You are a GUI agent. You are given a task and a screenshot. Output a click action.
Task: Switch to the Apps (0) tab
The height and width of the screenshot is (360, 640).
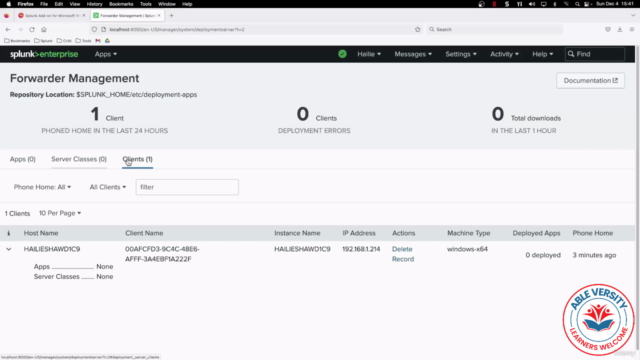[22, 159]
